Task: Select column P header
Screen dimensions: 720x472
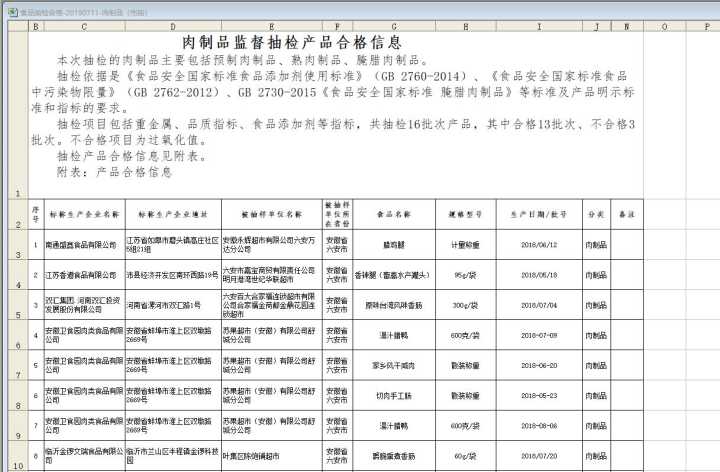Action: pos(703,27)
